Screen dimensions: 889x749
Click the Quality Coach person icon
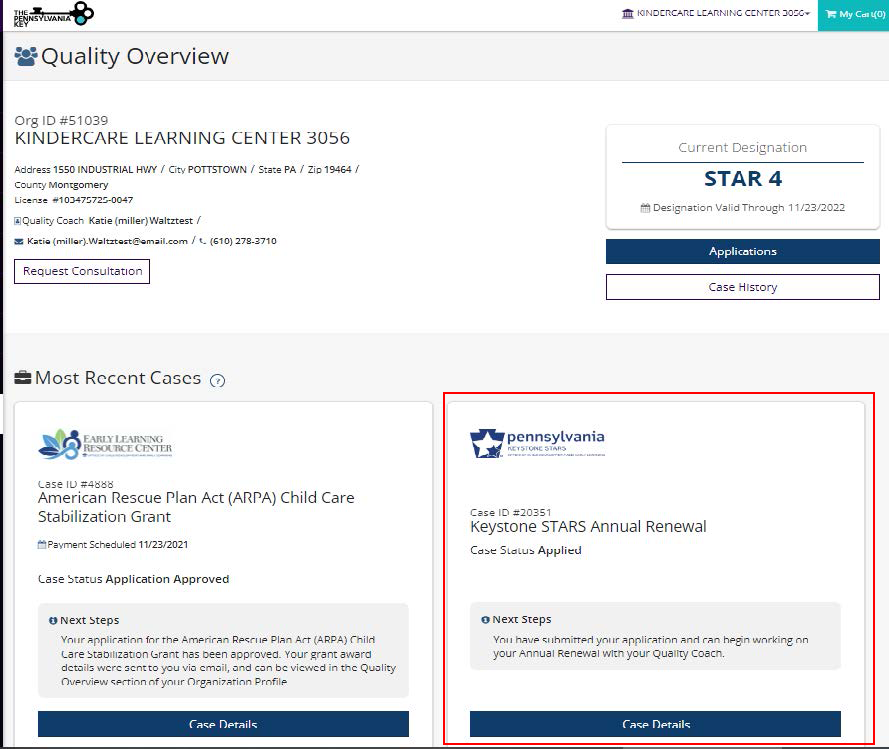18,221
